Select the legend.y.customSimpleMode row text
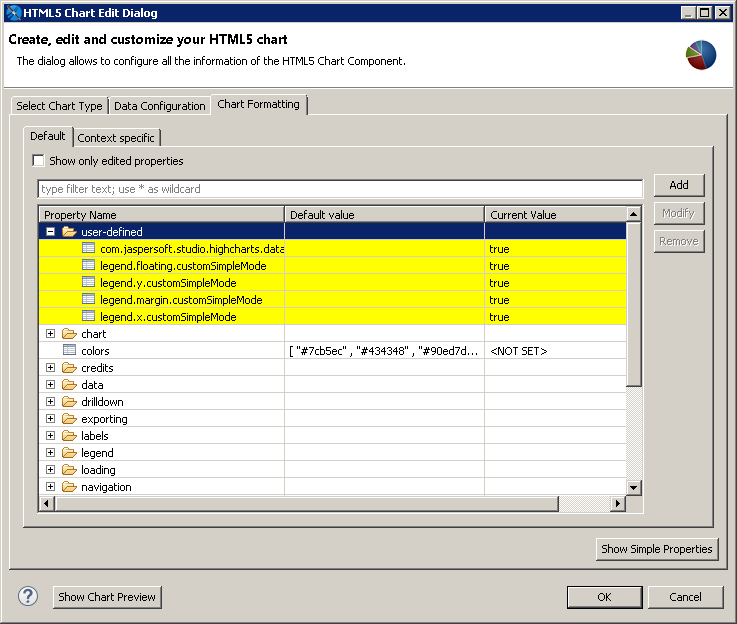Image resolution: width=737 pixels, height=624 pixels. click(168, 283)
